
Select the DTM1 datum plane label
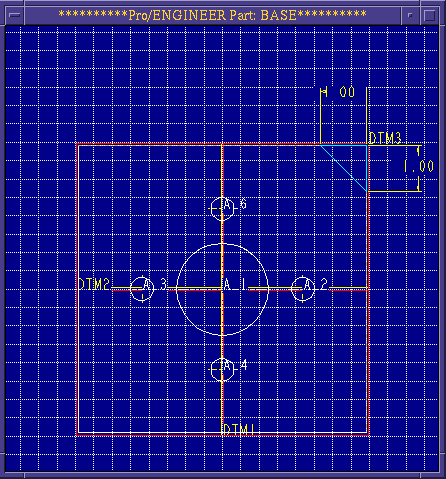click(x=239, y=430)
